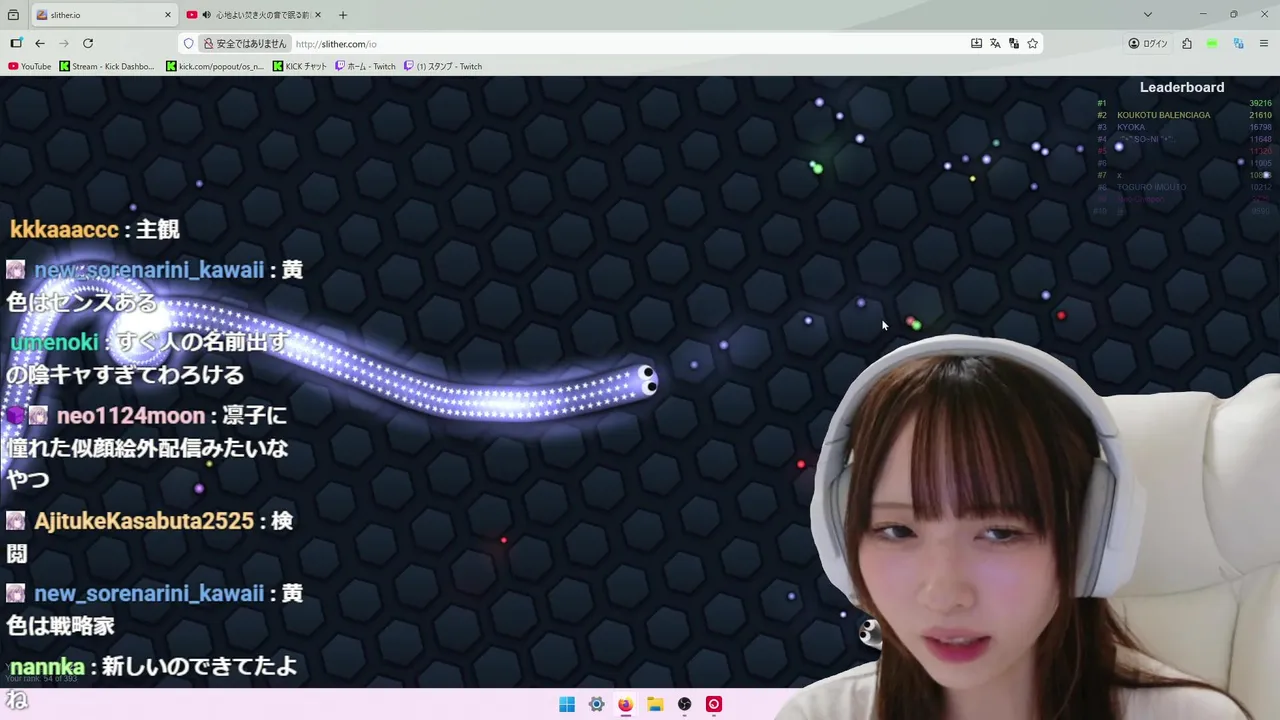Go forward one page
Image resolution: width=1280 pixels, height=720 pixels.
64,44
